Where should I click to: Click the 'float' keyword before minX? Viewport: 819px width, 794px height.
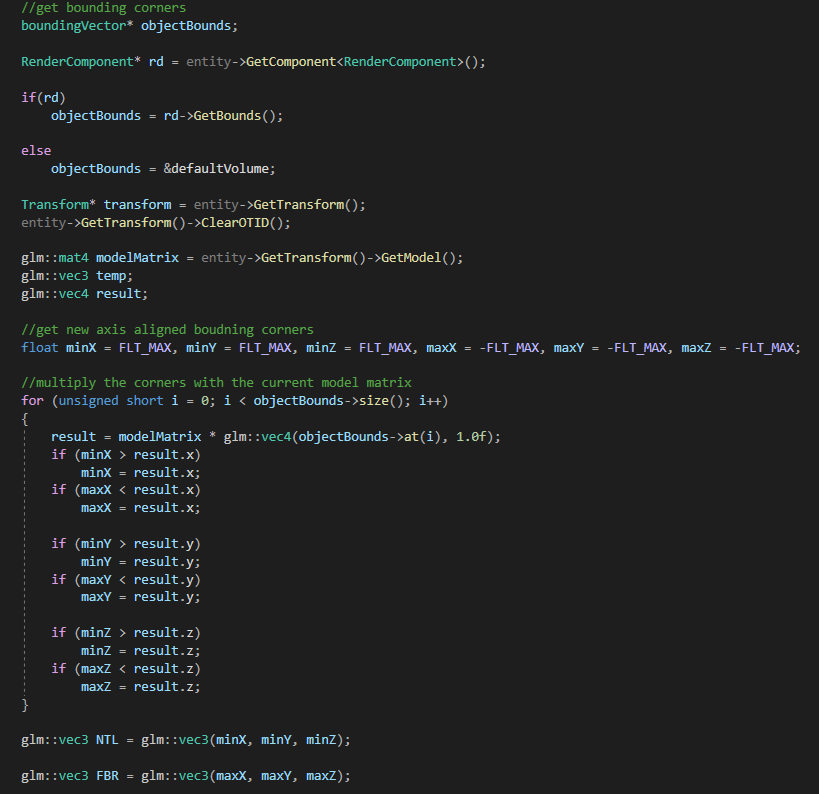tap(40, 347)
